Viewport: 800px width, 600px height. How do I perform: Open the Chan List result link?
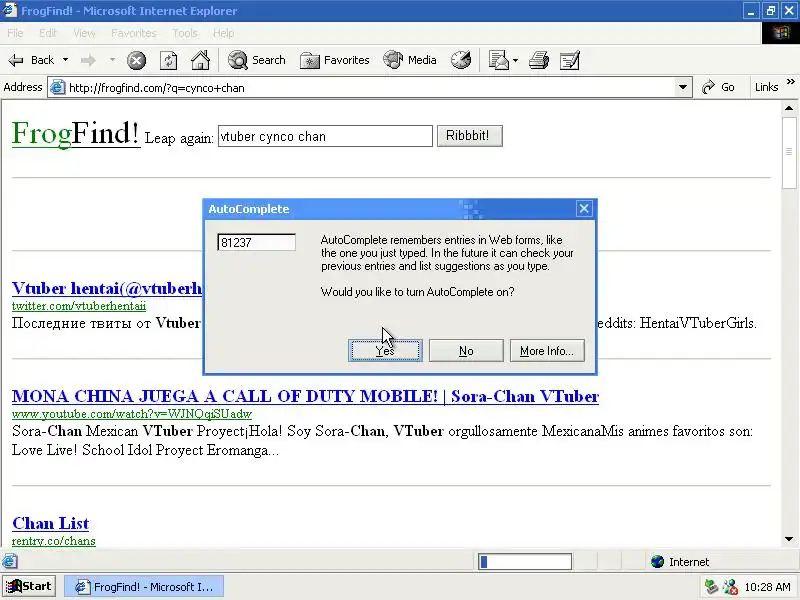[x=51, y=523]
